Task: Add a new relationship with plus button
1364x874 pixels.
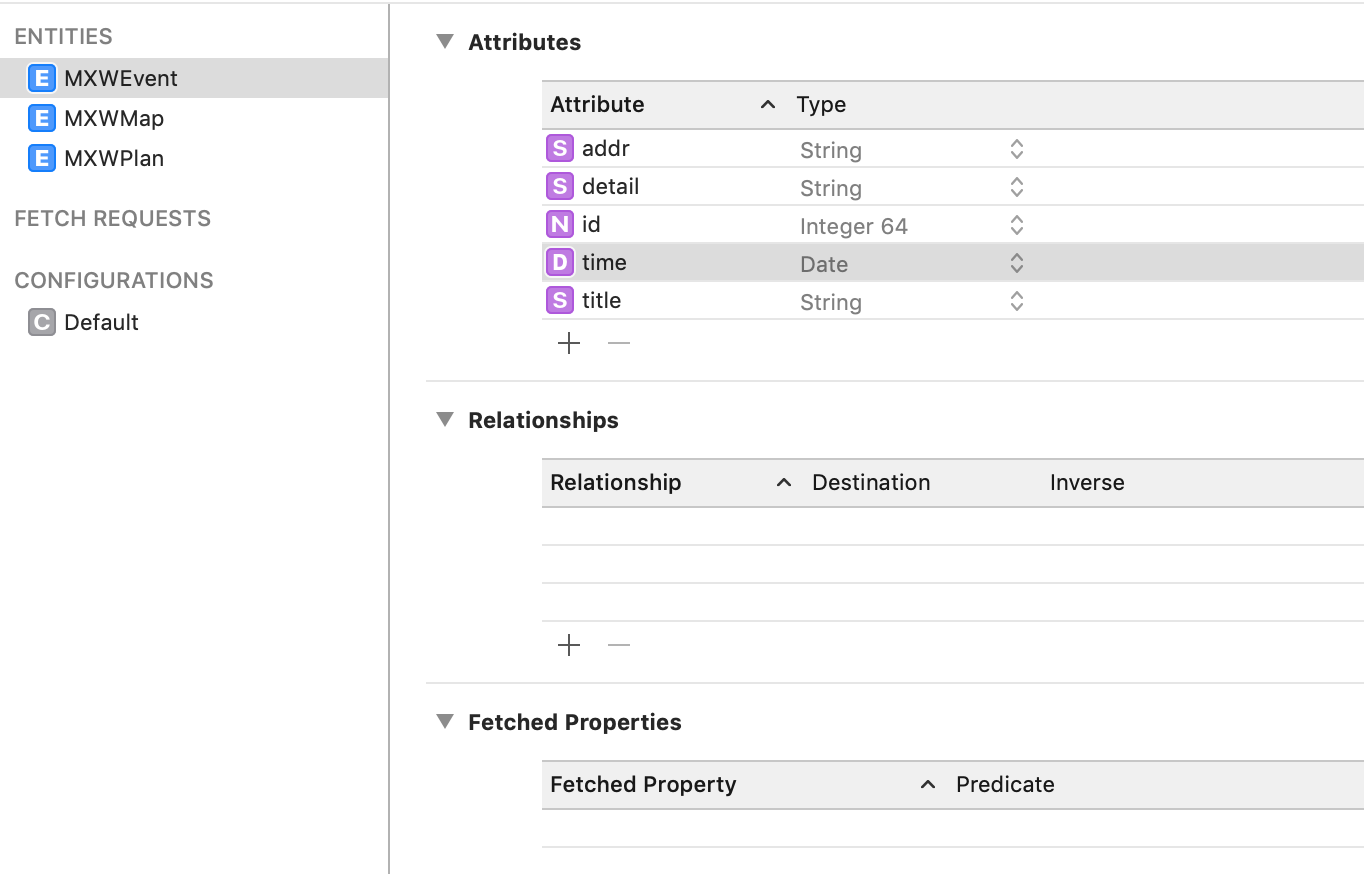Action: [x=569, y=645]
